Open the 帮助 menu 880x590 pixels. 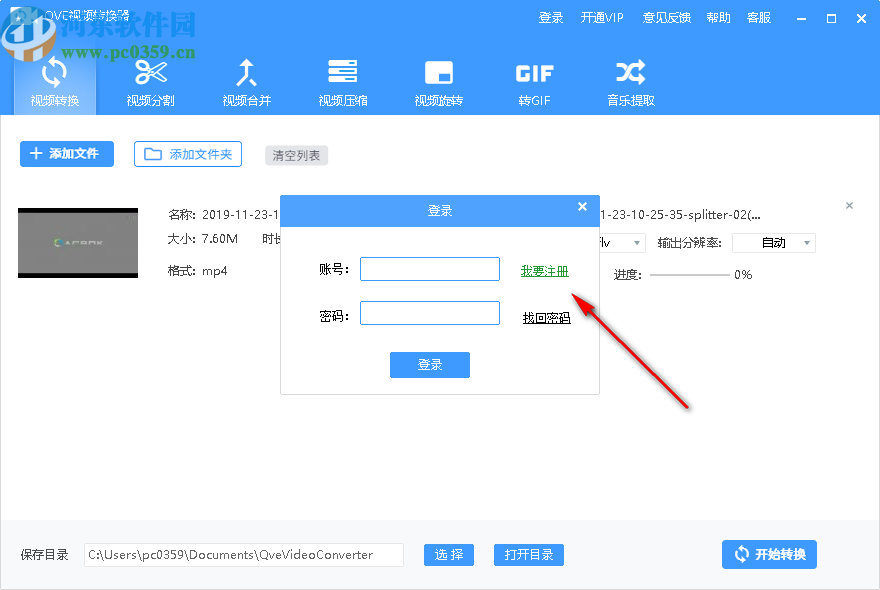click(718, 17)
